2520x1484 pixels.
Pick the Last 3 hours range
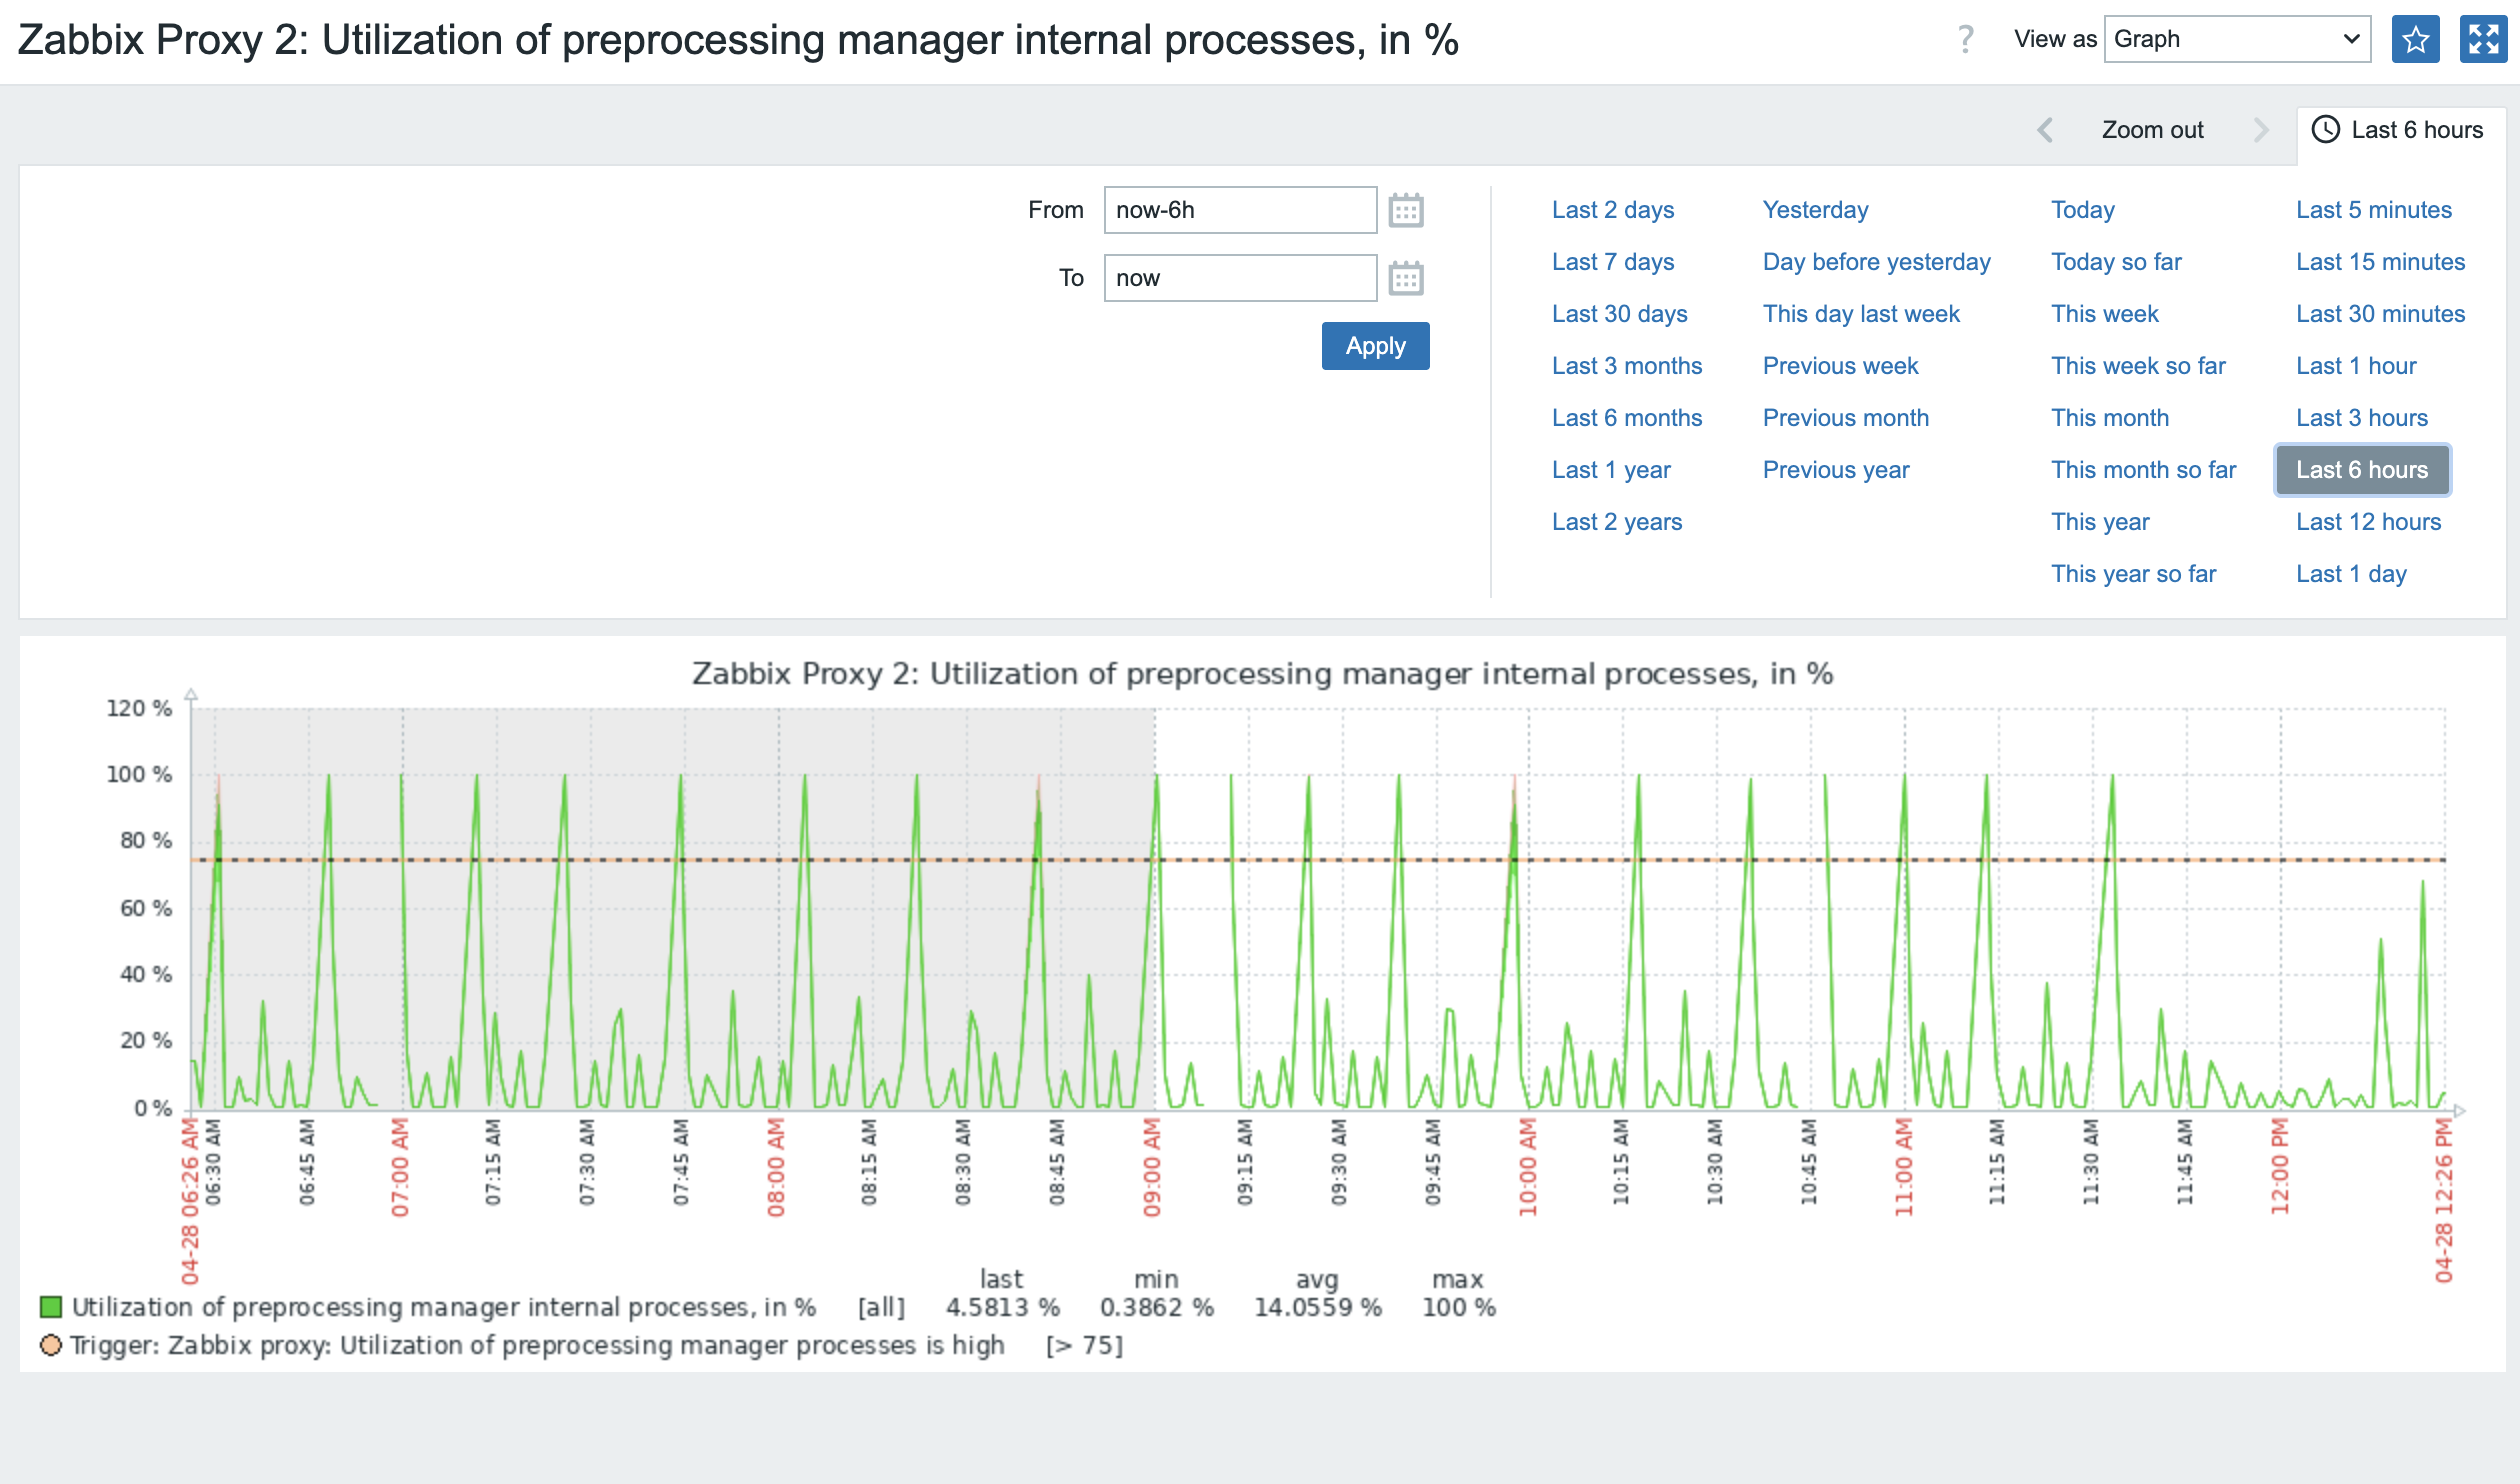click(x=2362, y=418)
